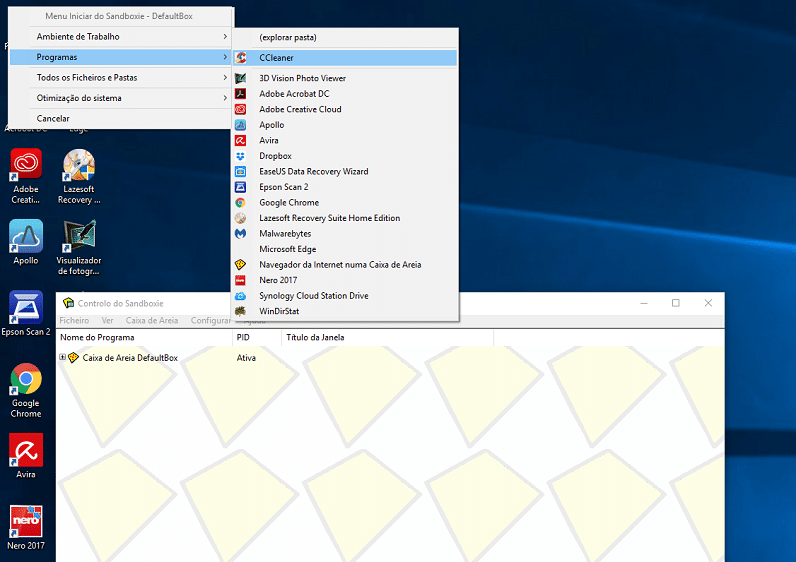
Task: Launch Synology Cloud Station Drive entry
Action: (x=345, y=295)
